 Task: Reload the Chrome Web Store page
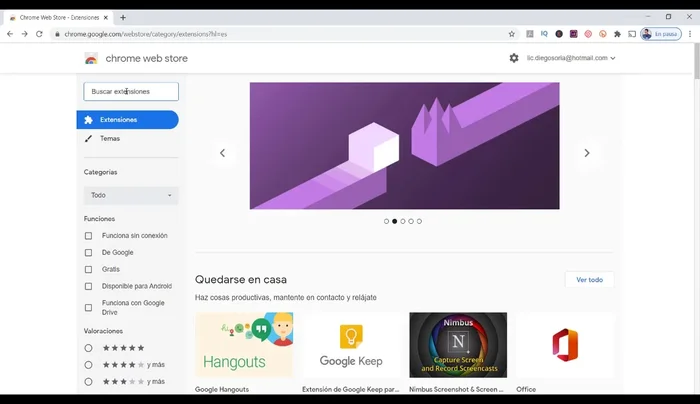point(39,34)
